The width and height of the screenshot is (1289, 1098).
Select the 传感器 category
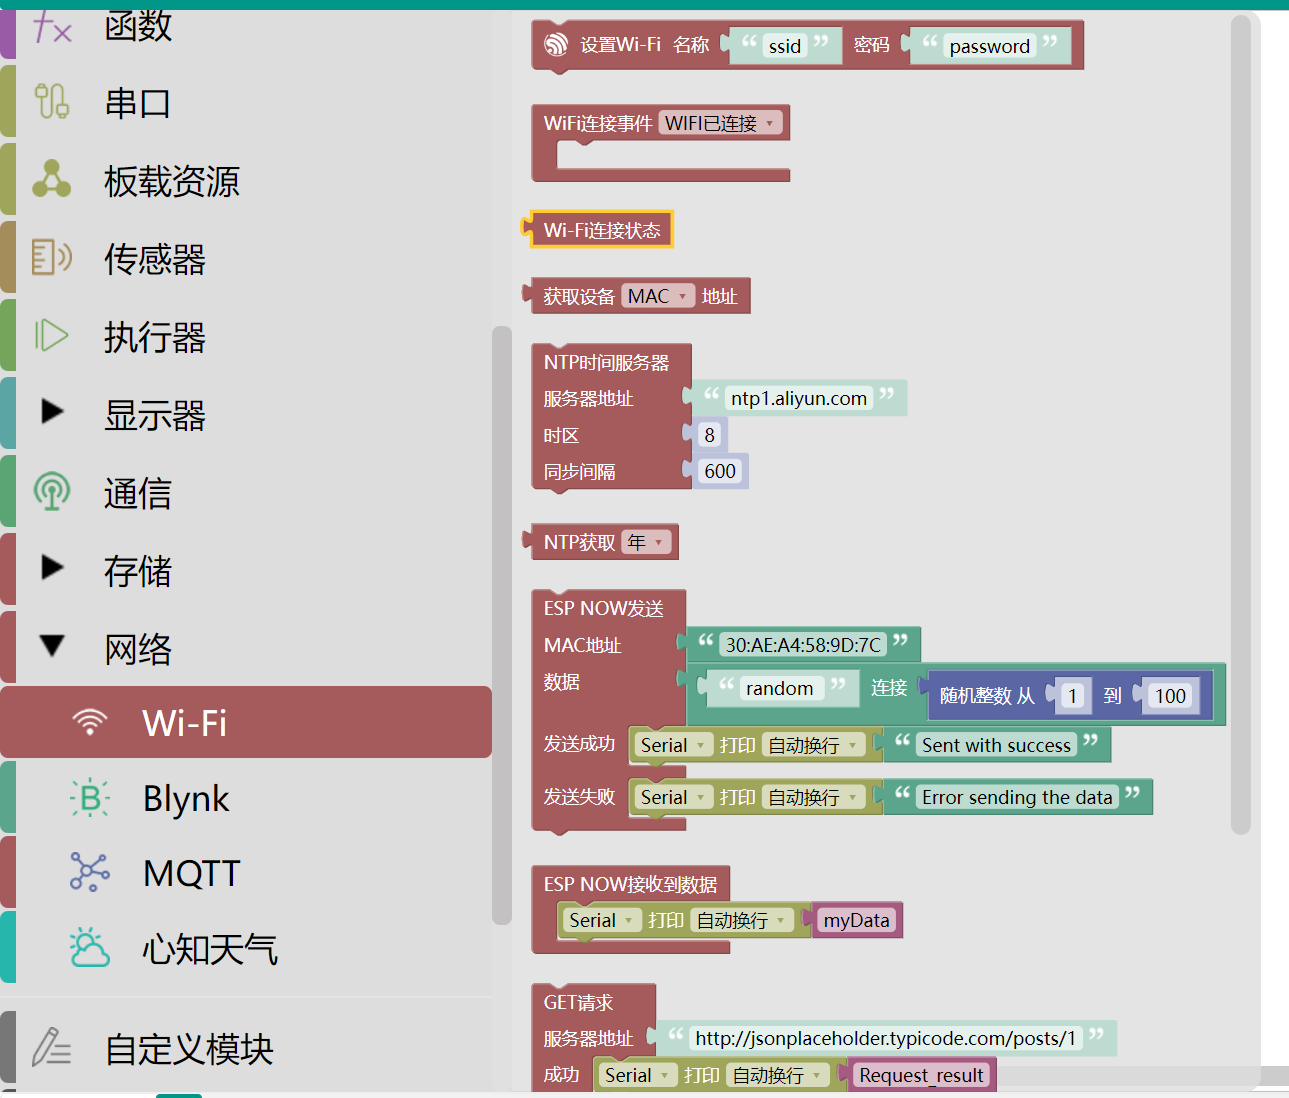[x=155, y=259]
